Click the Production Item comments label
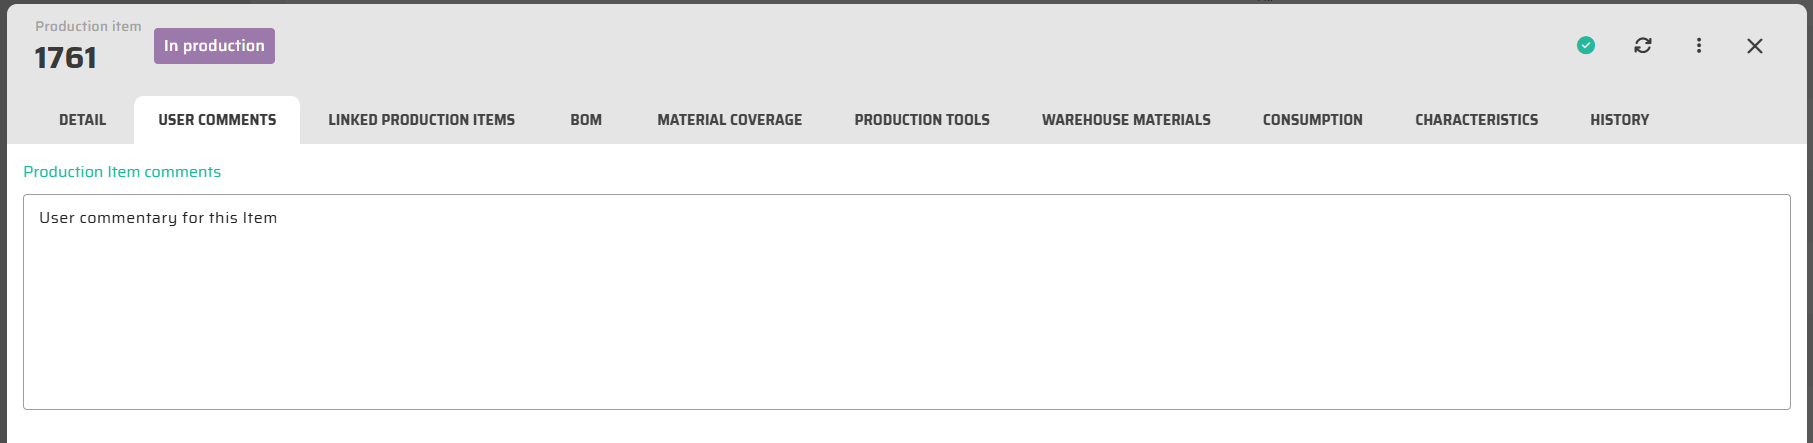 pos(122,172)
